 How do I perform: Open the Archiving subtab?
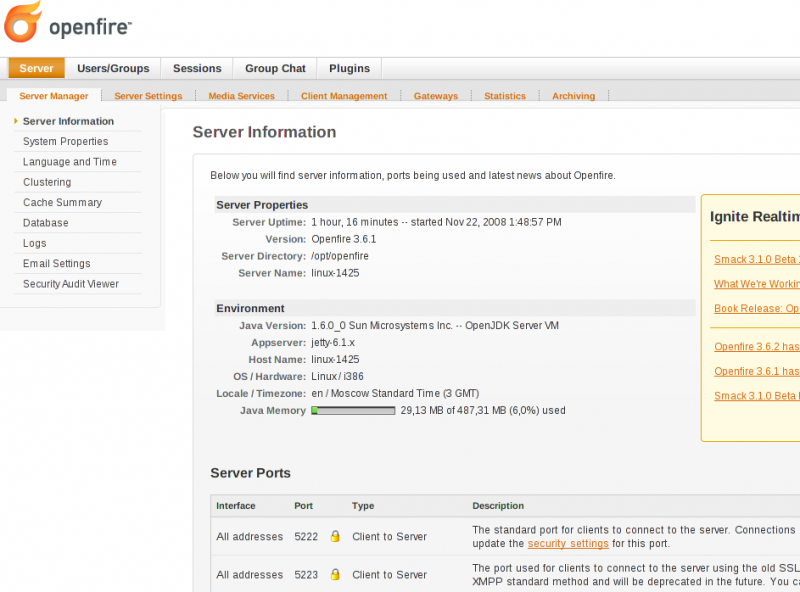(573, 96)
